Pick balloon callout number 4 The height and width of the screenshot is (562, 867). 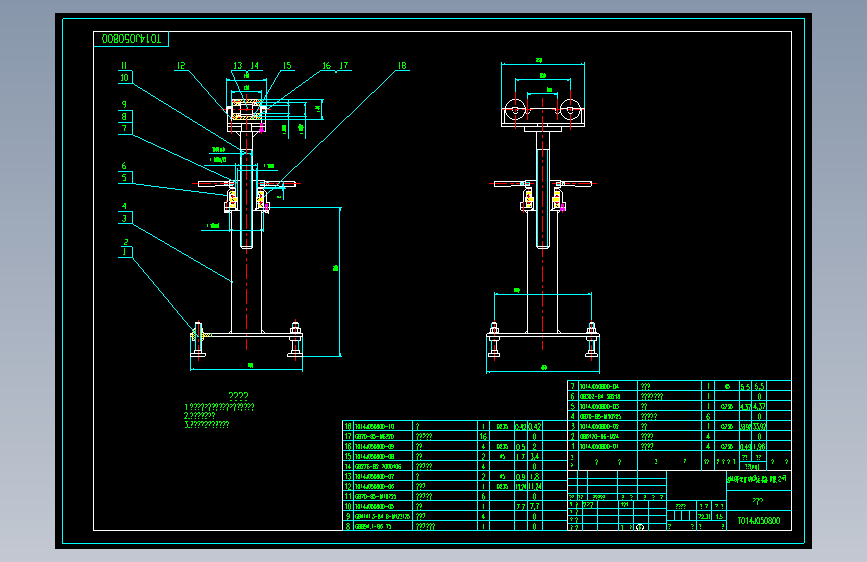click(124, 206)
